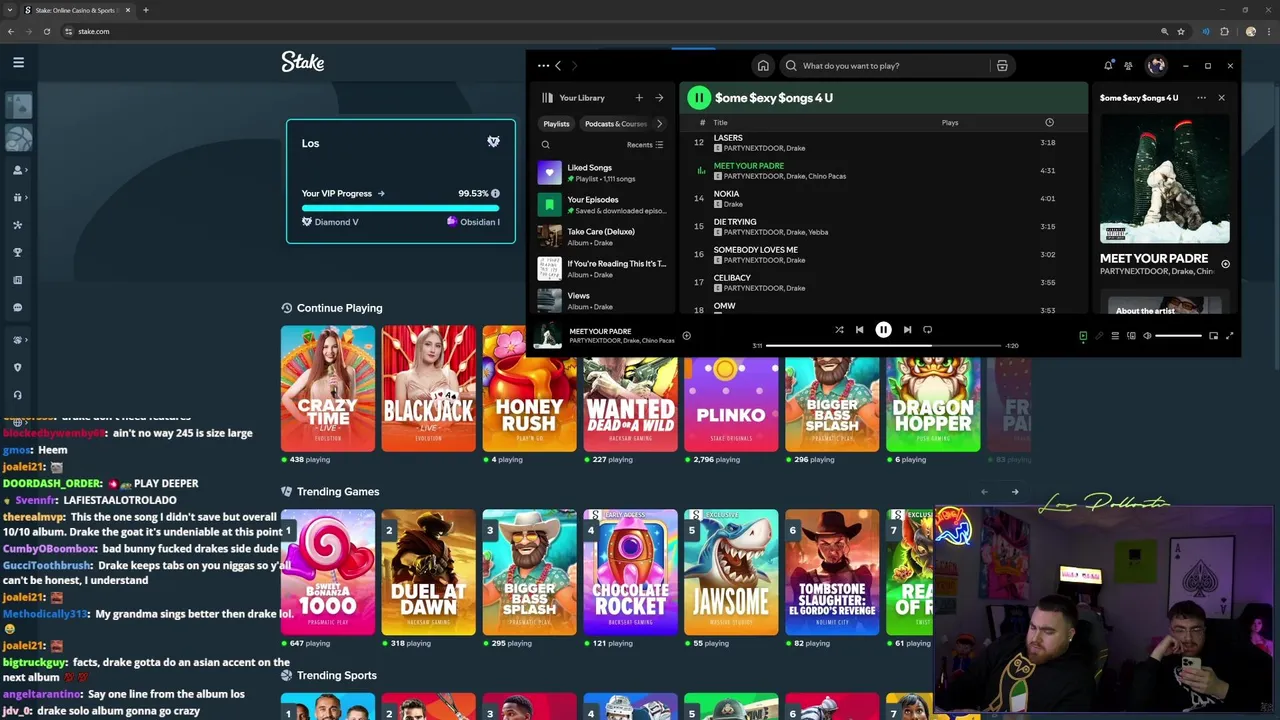Open Duel at Dawn in Trending Games
Image resolution: width=1280 pixels, height=720 pixels.
tap(428, 572)
